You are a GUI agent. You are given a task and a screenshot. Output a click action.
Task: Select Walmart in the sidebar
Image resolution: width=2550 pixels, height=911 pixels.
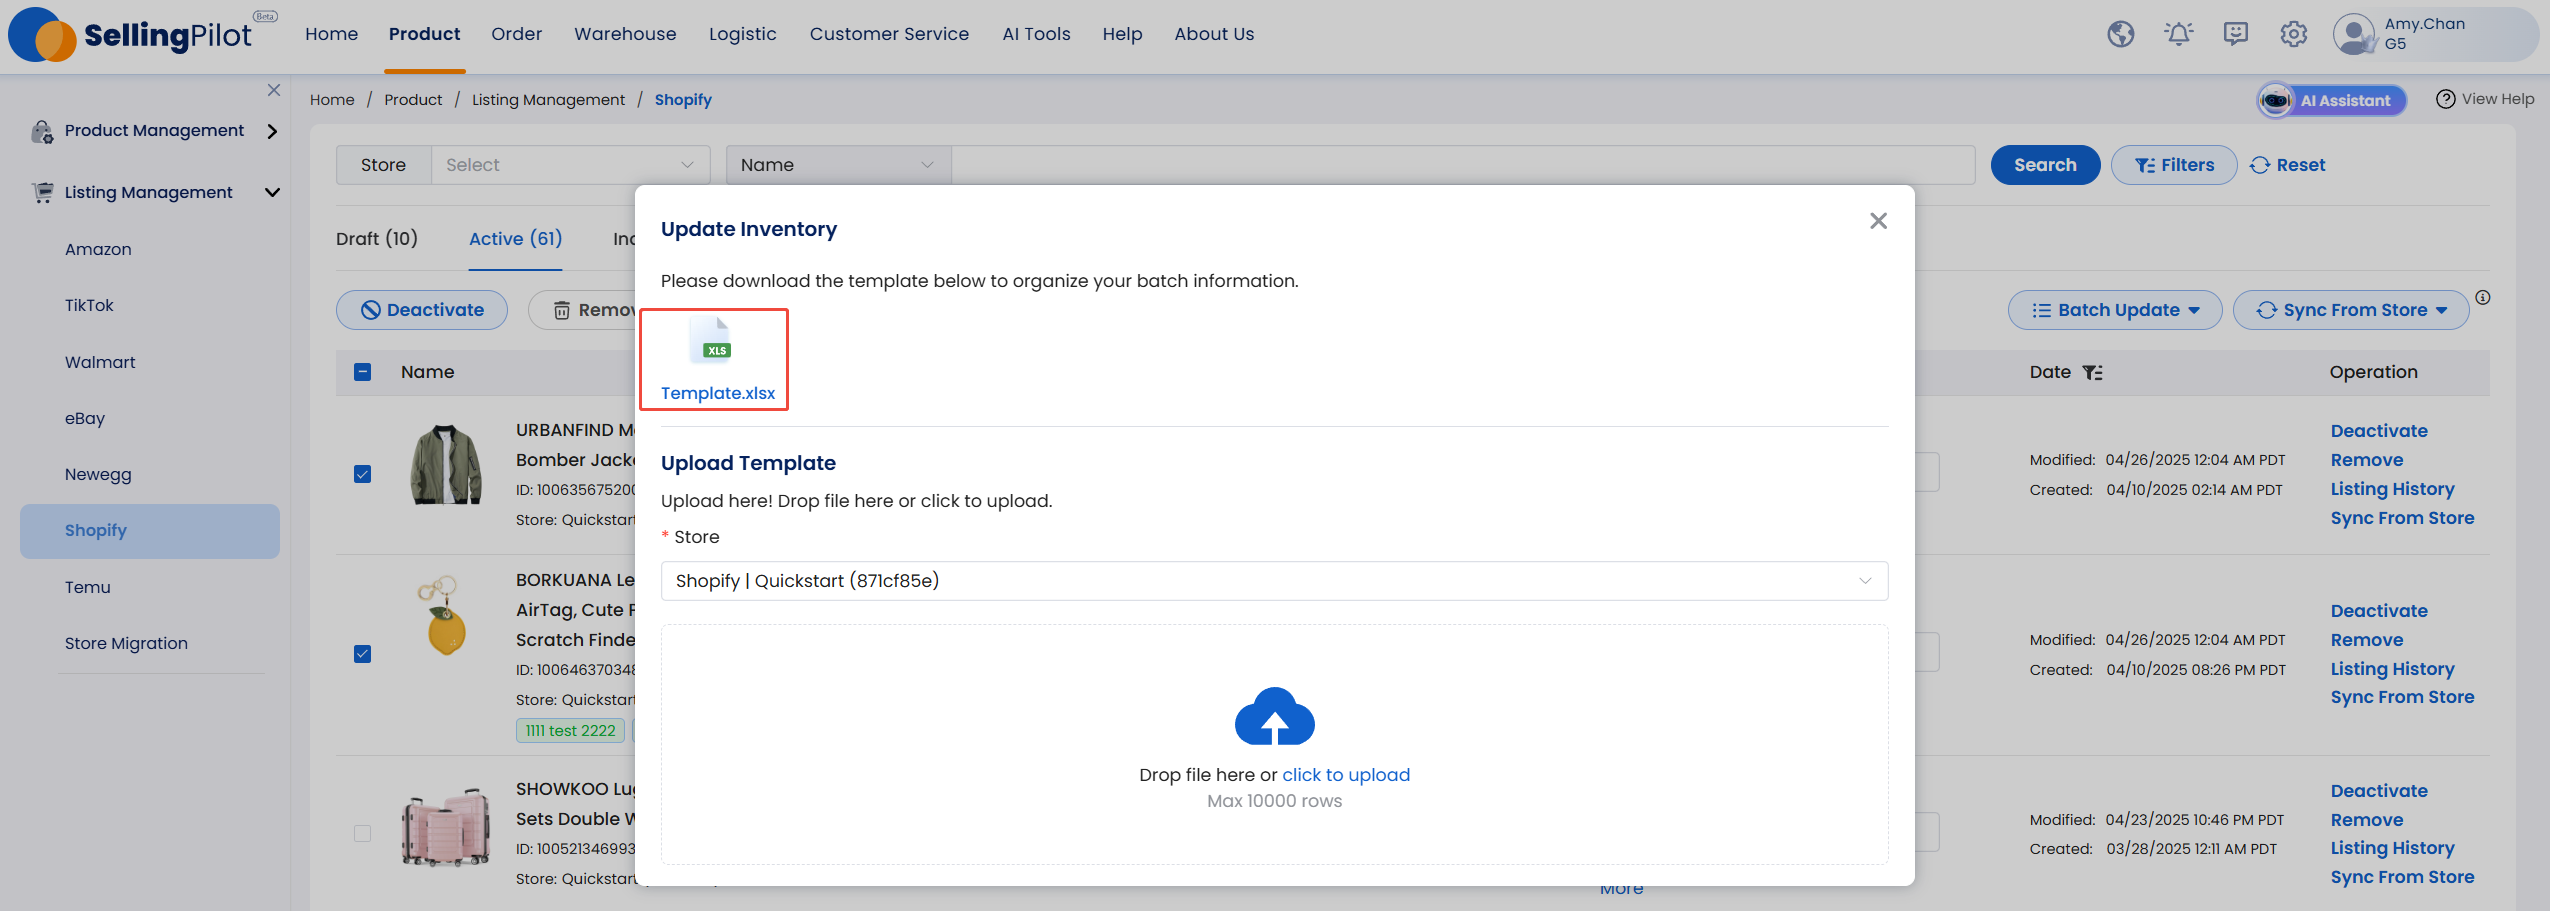(x=100, y=362)
